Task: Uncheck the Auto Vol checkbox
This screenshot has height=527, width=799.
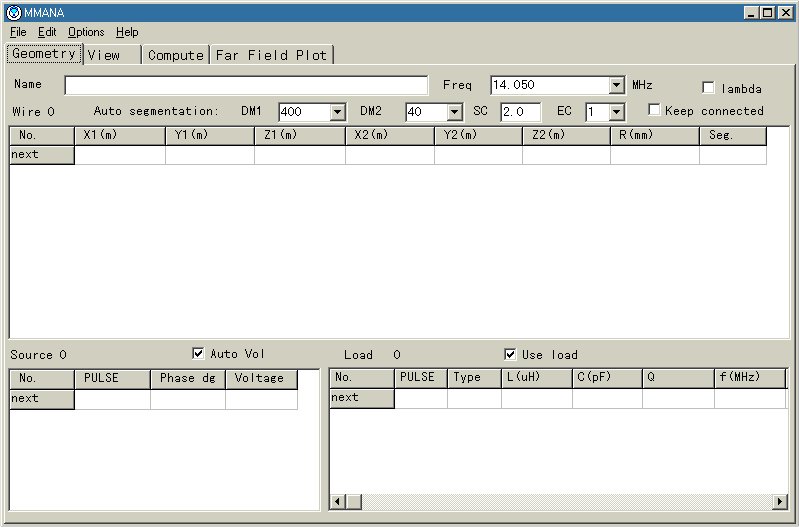Action: tap(198, 353)
